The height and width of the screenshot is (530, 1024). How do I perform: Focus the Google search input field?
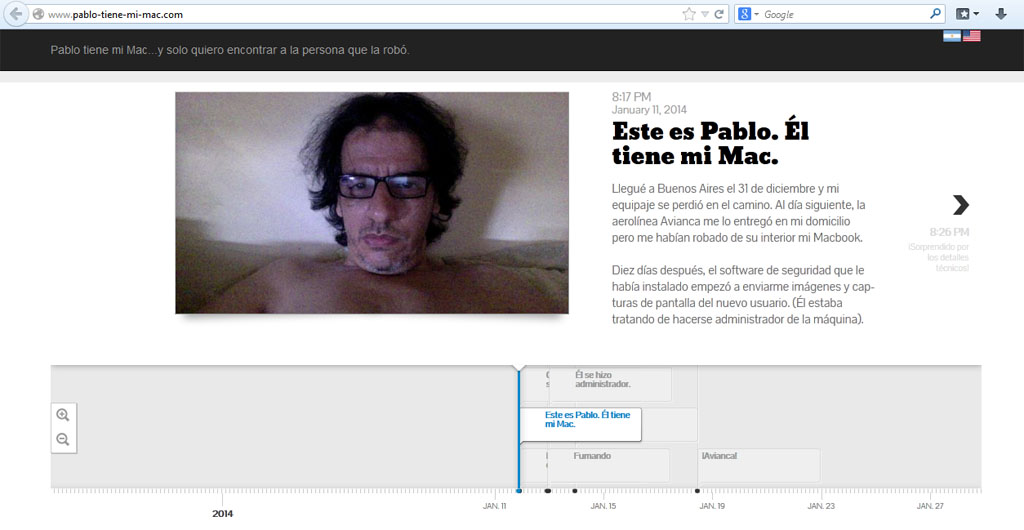pyautogui.click(x=845, y=15)
